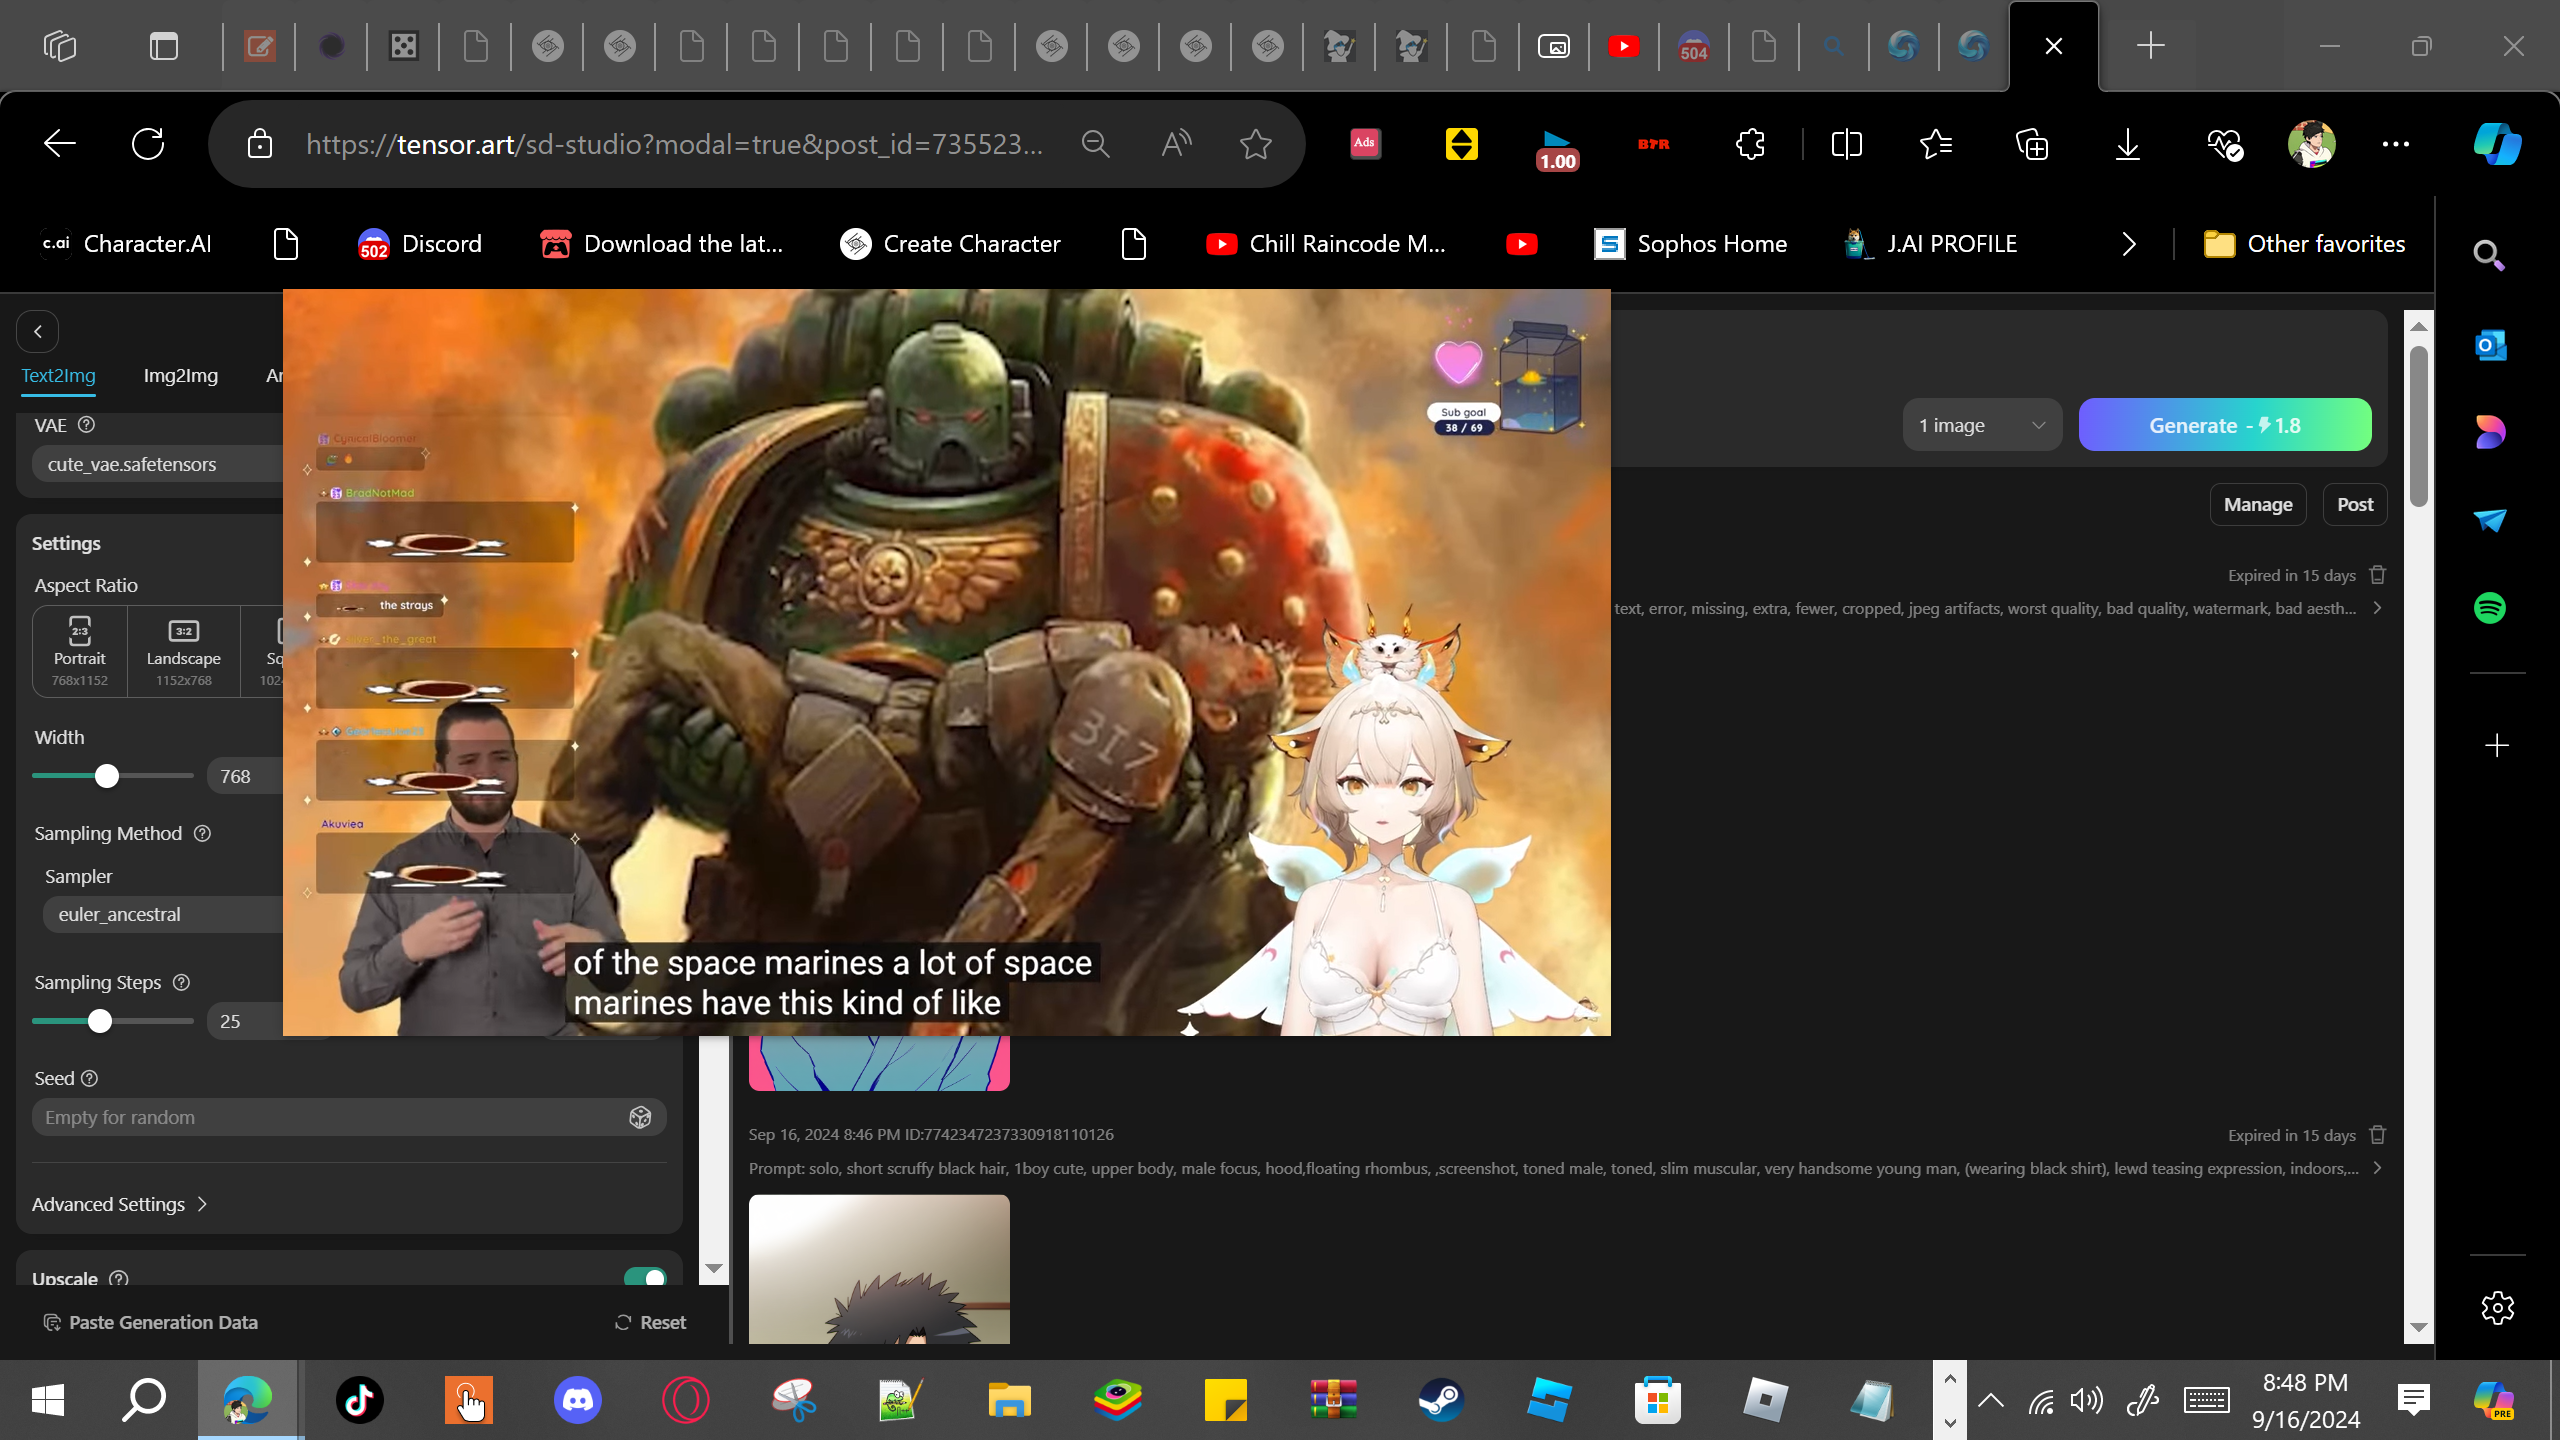Click Paste Generation Data

click(150, 1322)
